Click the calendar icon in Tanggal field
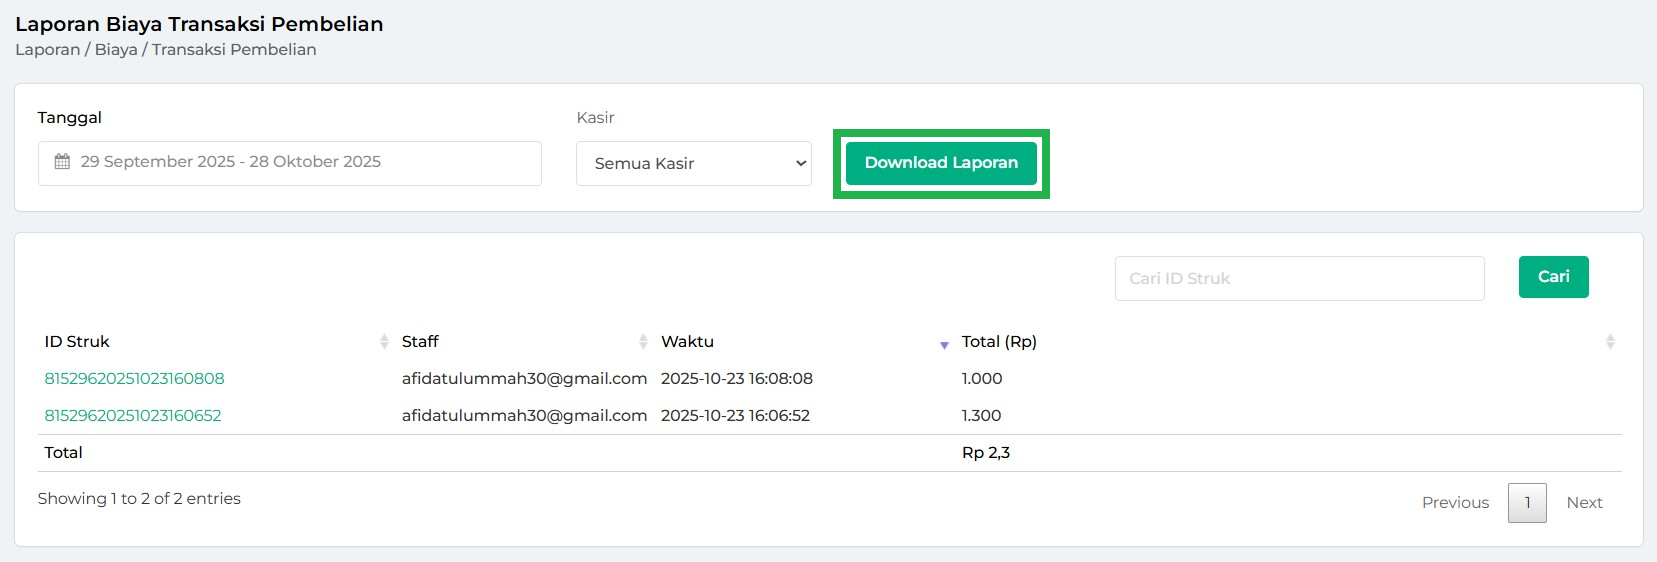 [x=62, y=162]
